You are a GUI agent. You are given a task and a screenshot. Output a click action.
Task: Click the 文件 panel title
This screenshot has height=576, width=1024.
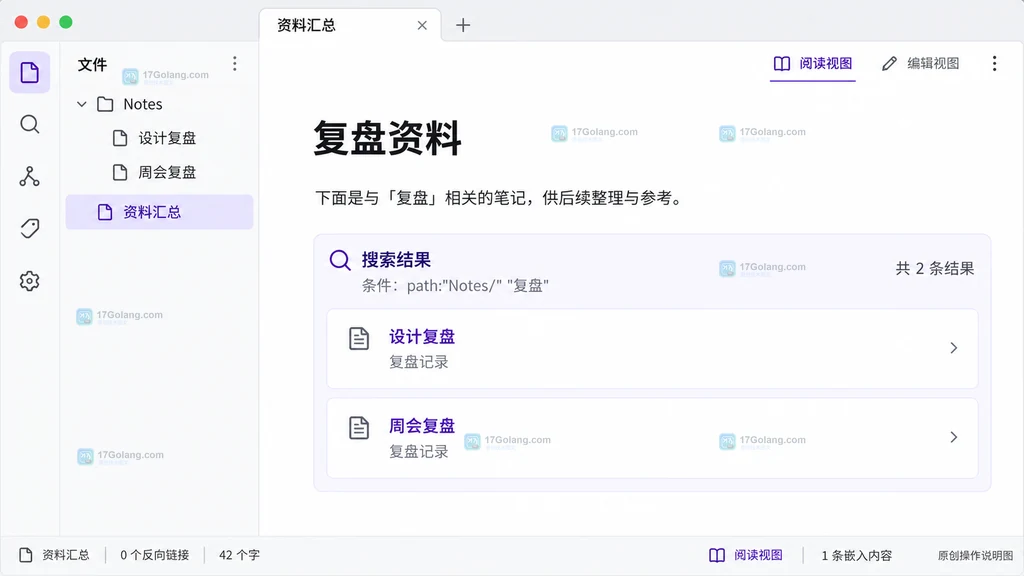92,65
